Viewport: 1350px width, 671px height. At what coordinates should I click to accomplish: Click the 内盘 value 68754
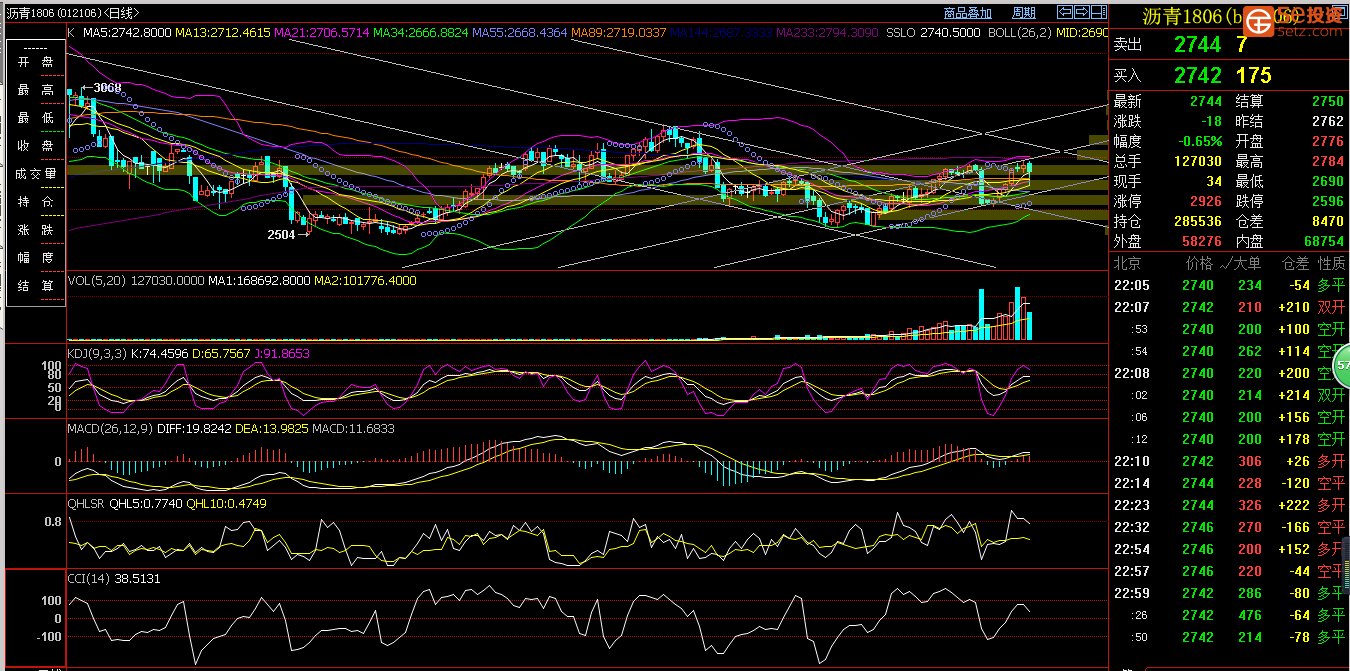[1324, 242]
